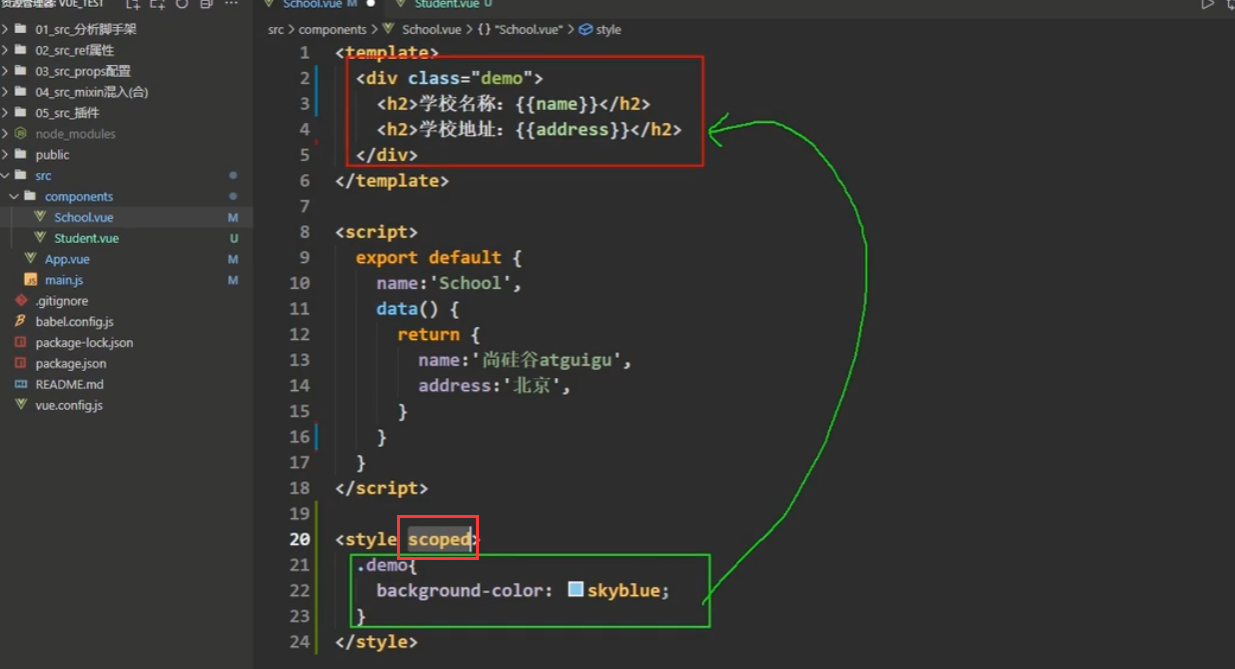
Task: Collapse all folders using the explorer header icon
Action: pyautogui.click(x=206, y=4)
